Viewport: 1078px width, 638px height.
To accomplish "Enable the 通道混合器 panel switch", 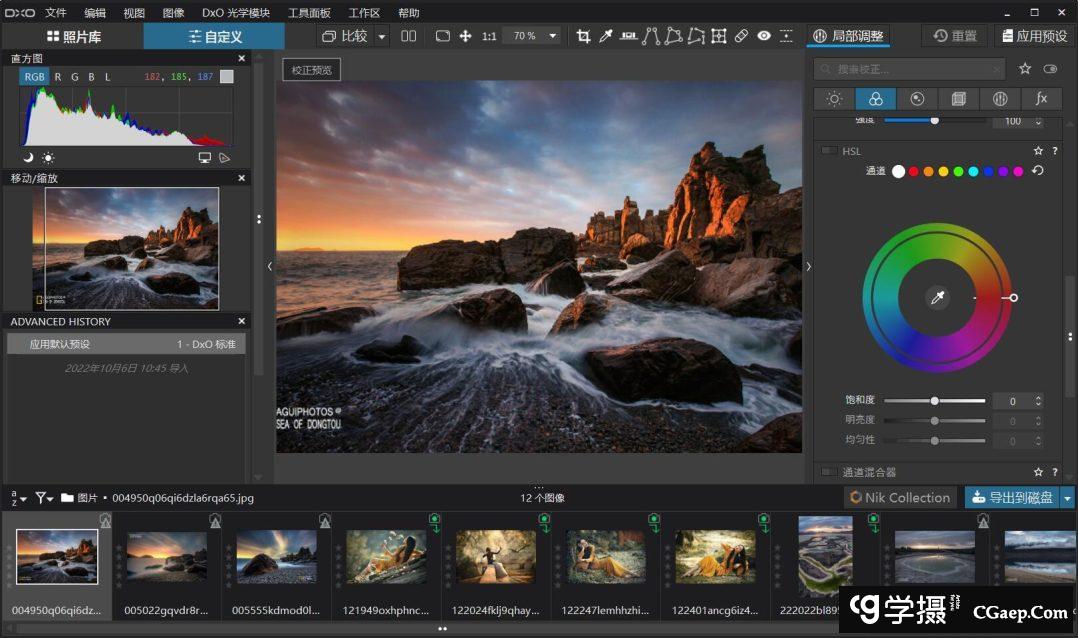I will pos(829,472).
